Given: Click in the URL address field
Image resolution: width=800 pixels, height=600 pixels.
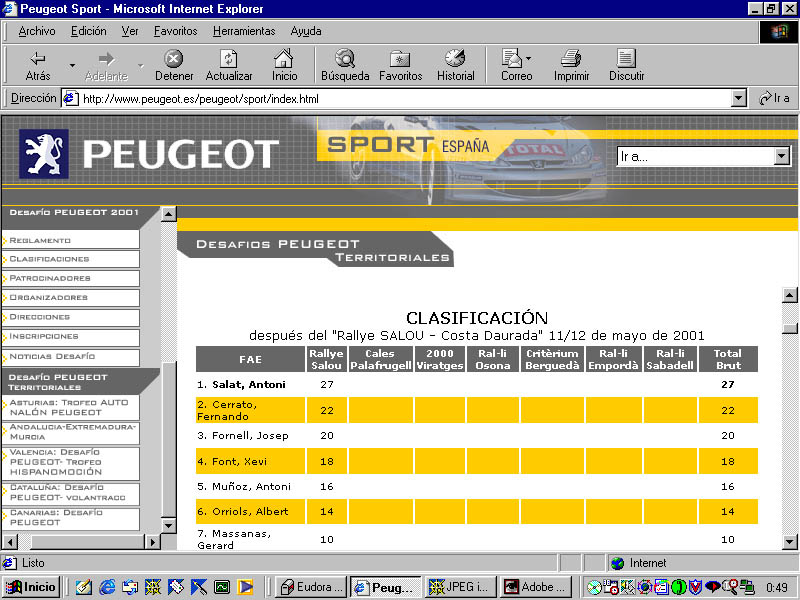Looking at the screenshot, I should point(406,98).
